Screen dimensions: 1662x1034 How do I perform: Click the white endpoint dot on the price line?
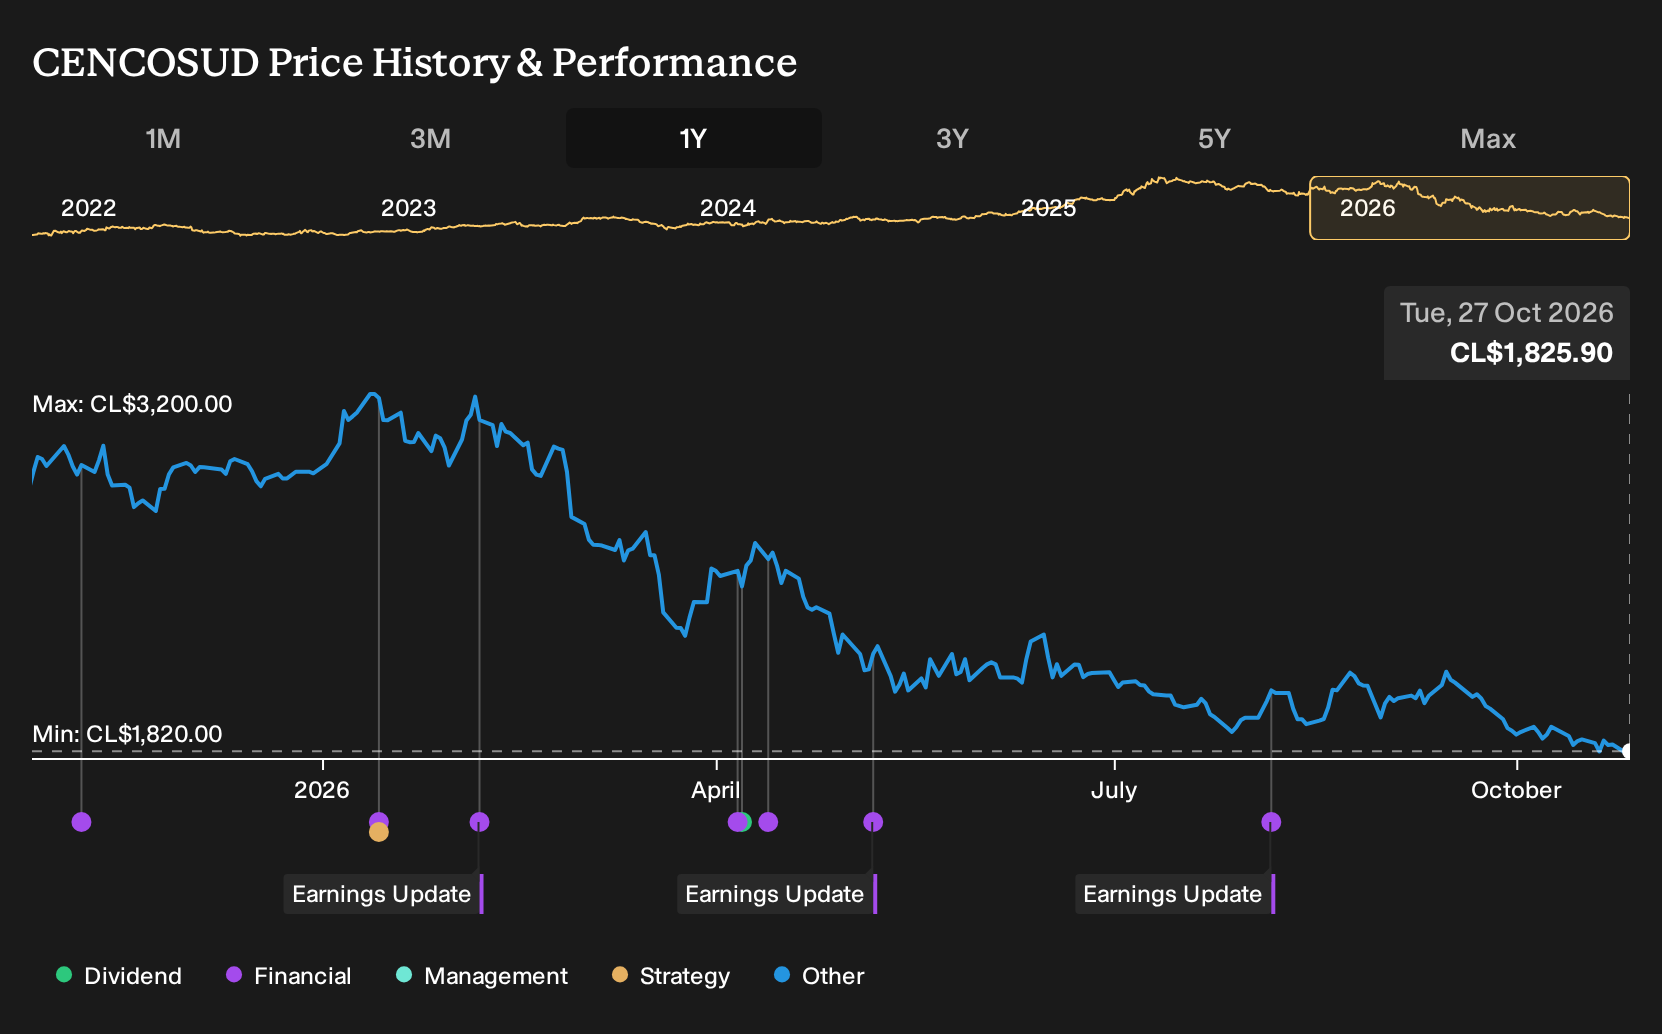[x=1629, y=751]
